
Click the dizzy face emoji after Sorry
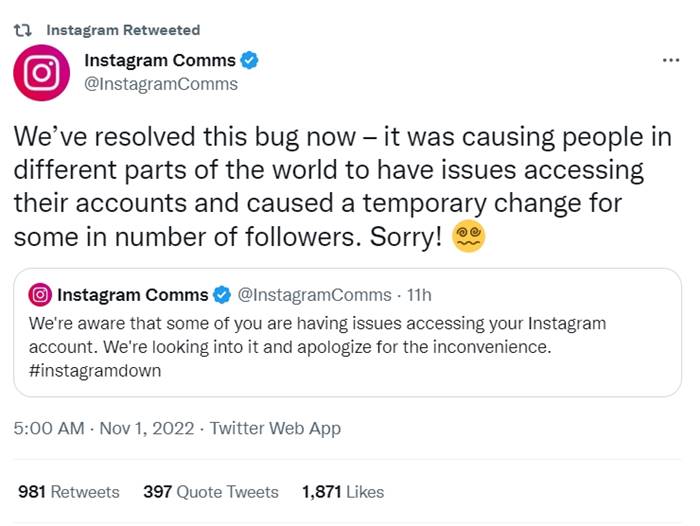point(469,237)
